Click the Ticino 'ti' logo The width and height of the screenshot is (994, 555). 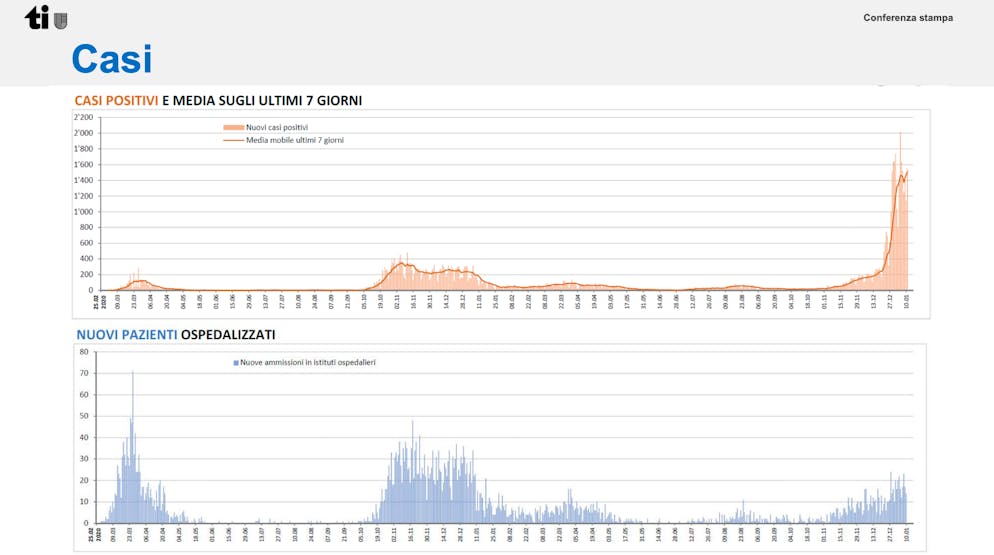point(37,17)
